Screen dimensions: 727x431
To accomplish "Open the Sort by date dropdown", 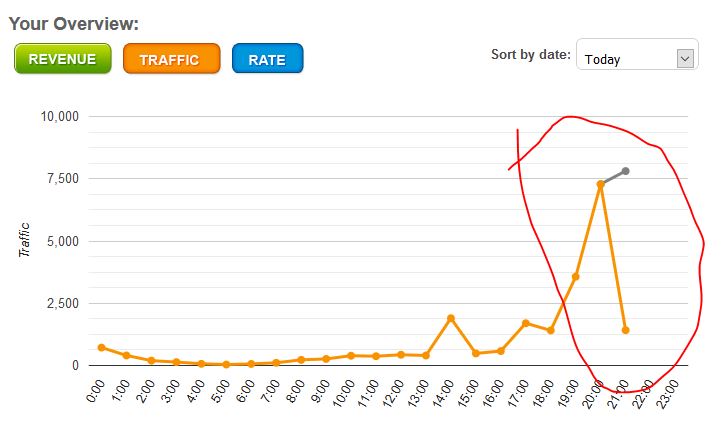I will pyautogui.click(x=637, y=58).
